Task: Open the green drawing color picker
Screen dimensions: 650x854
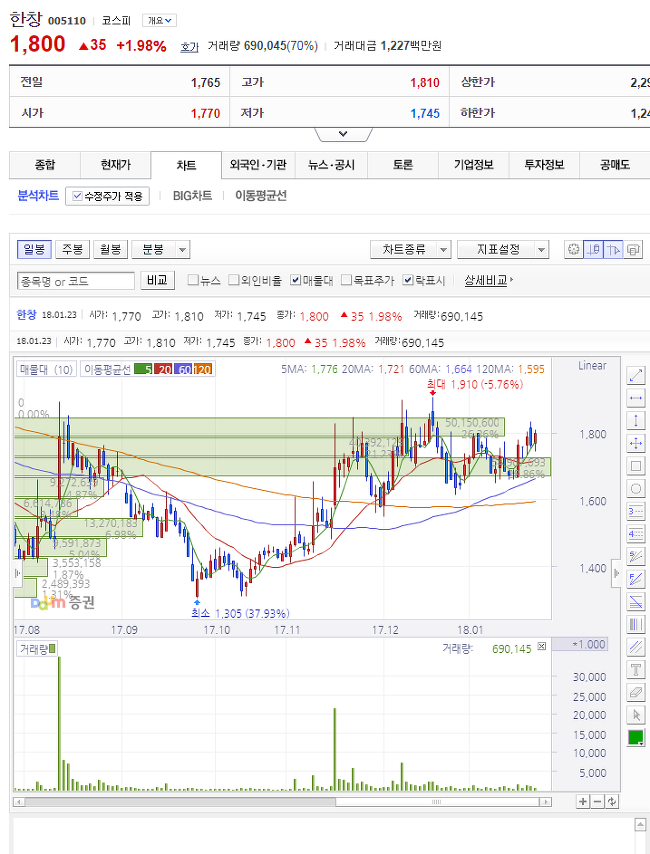Action: [x=636, y=737]
